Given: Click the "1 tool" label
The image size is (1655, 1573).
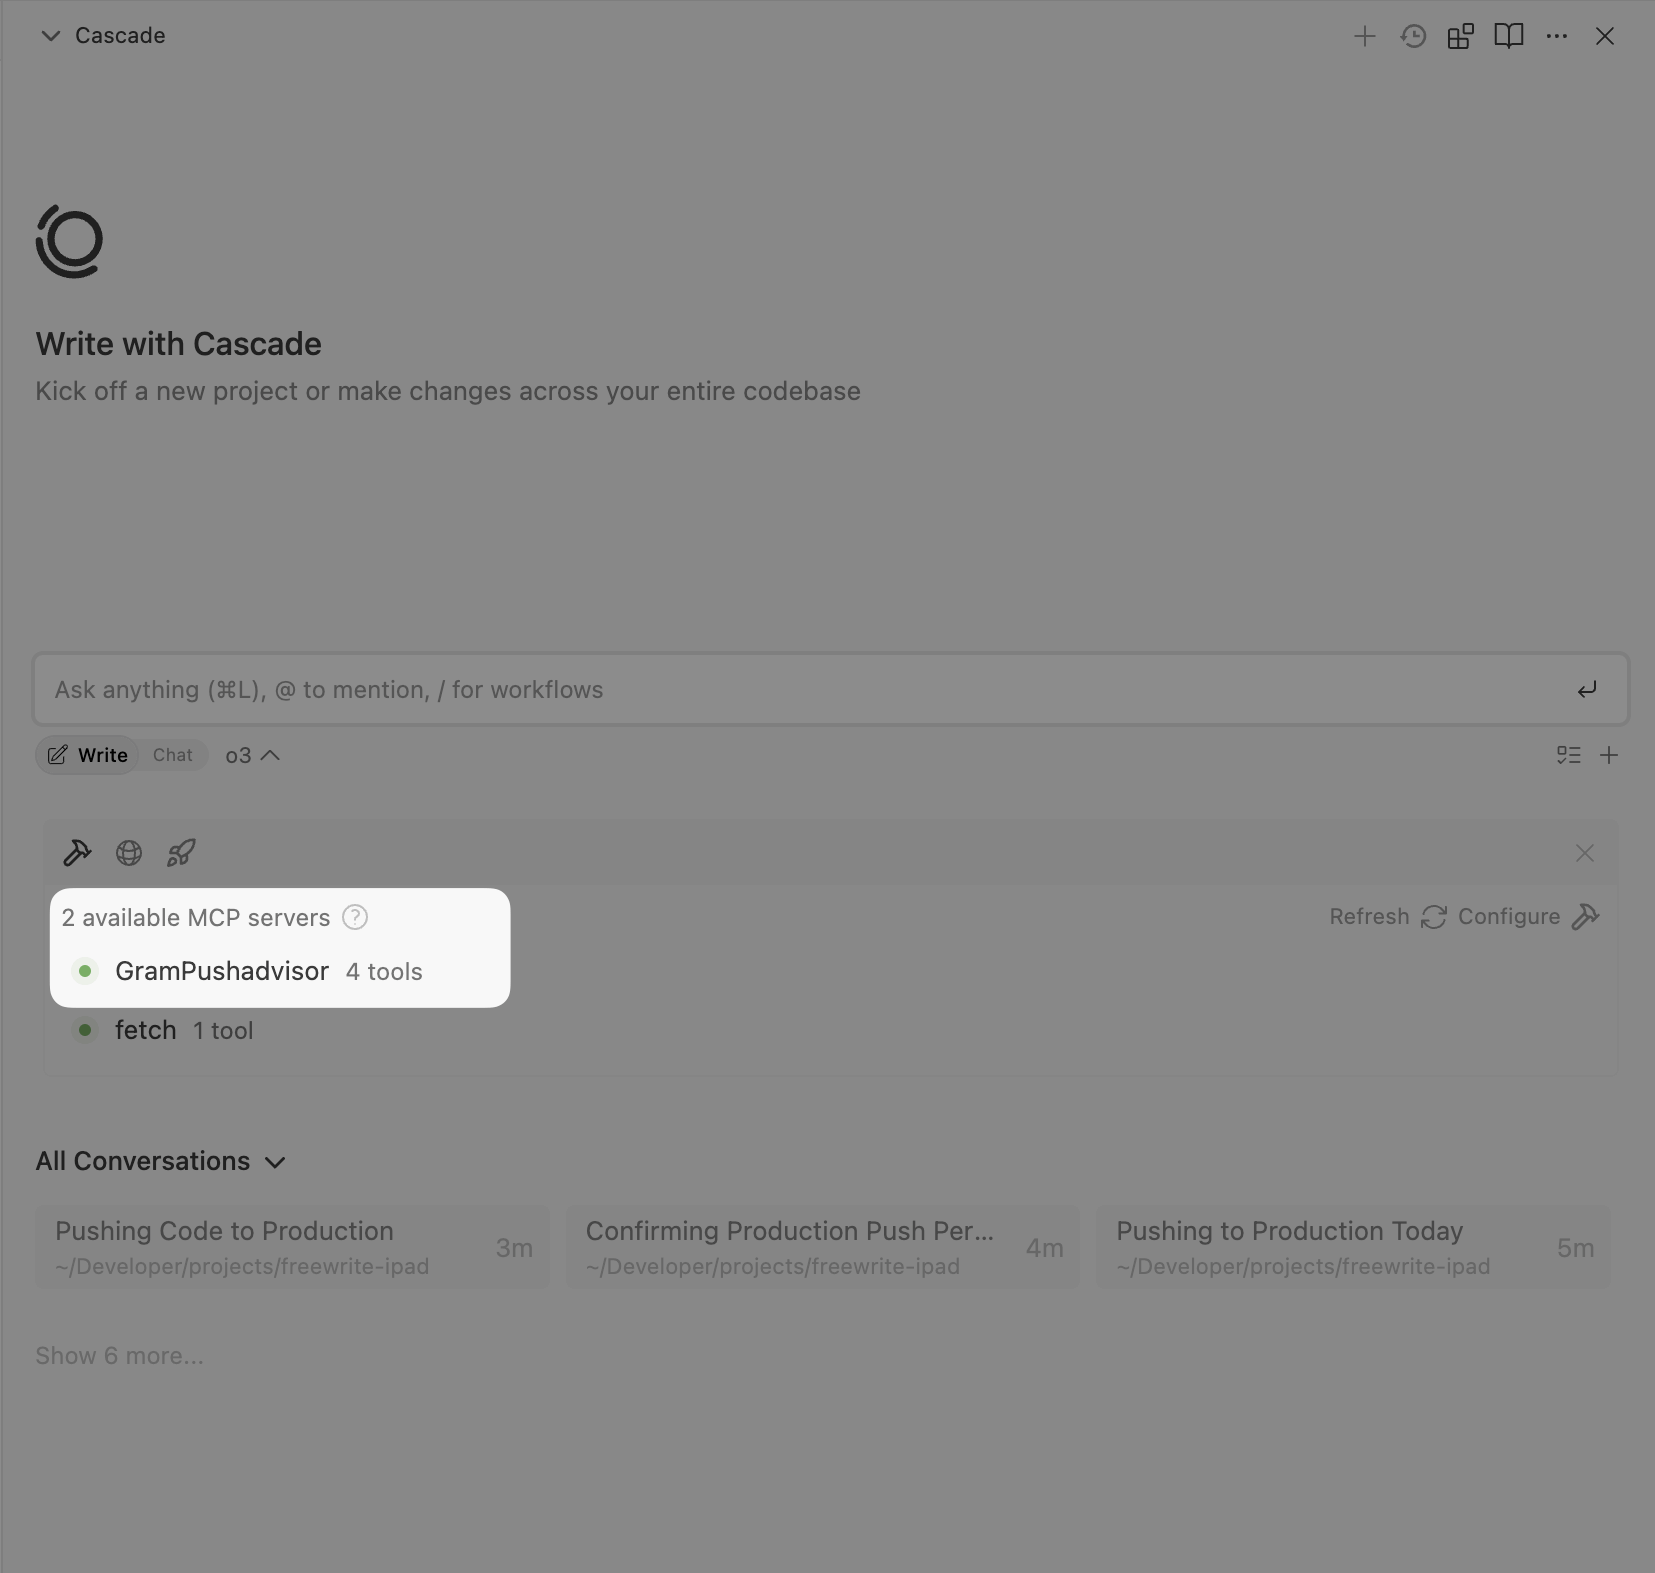Looking at the screenshot, I should point(223,1031).
